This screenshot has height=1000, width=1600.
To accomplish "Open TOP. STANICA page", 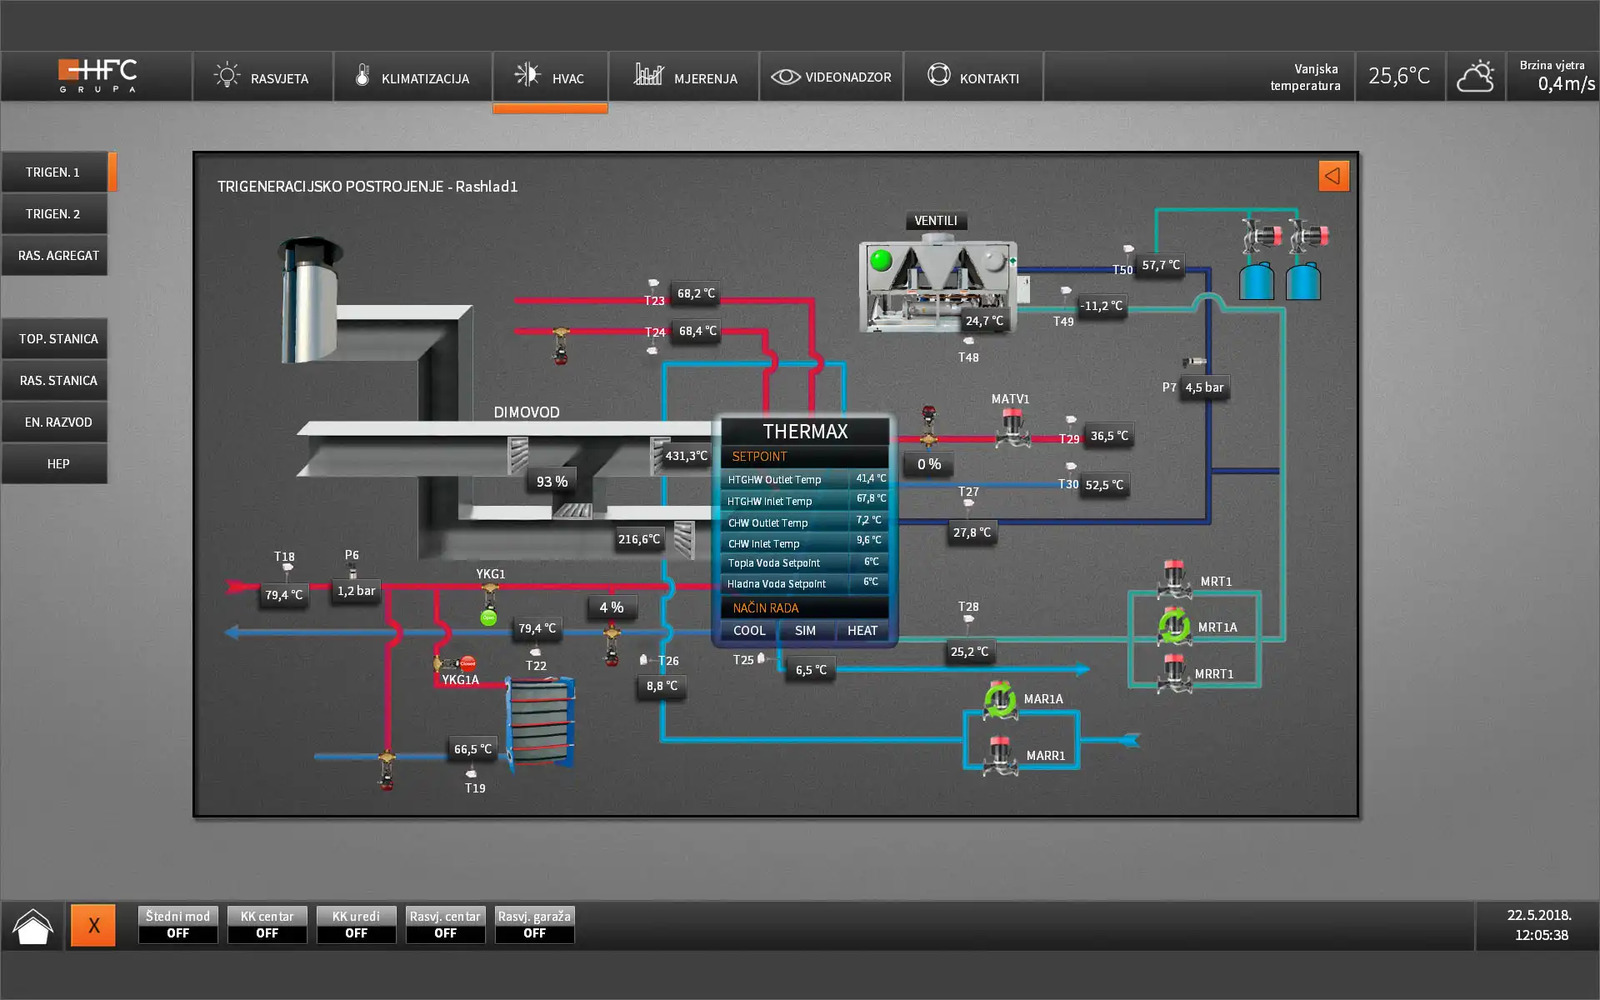I will coord(58,339).
